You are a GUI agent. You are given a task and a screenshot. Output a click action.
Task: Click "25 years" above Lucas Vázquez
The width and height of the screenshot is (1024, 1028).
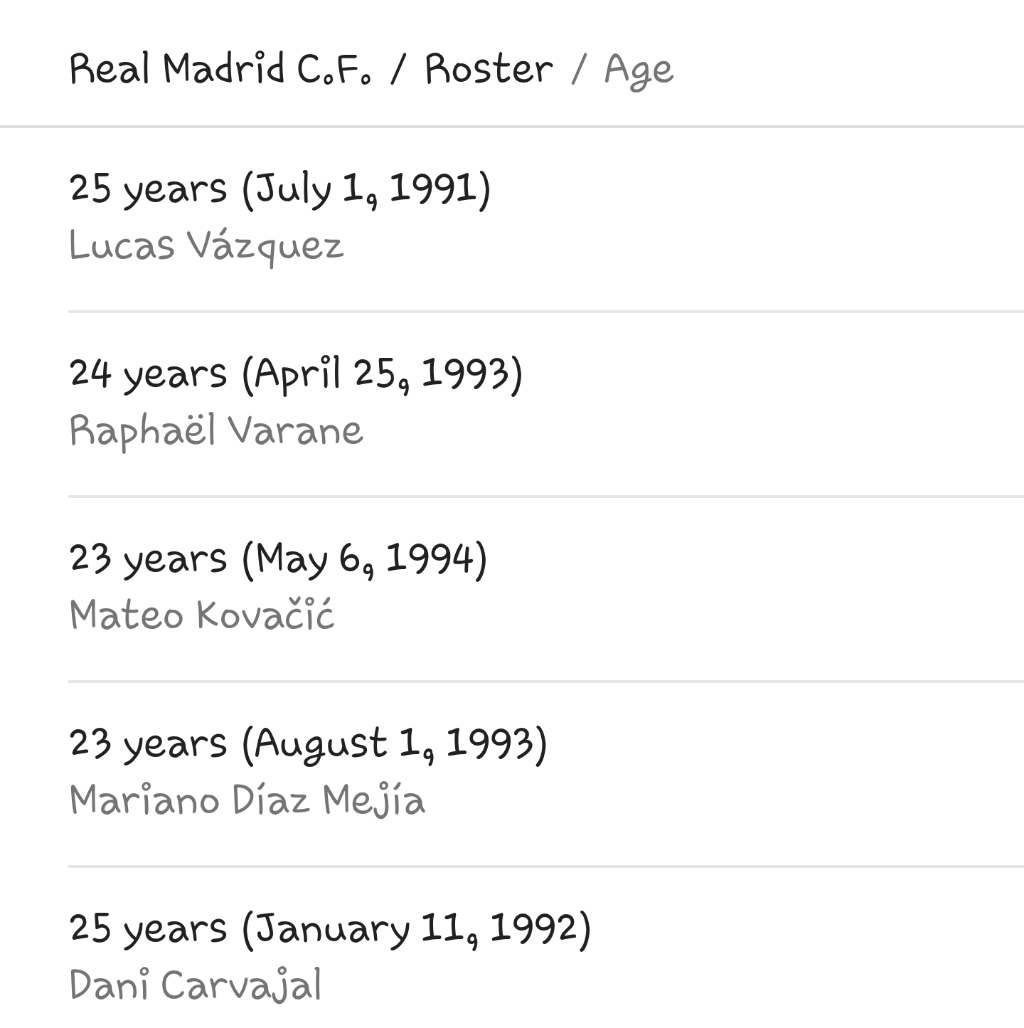[148, 189]
